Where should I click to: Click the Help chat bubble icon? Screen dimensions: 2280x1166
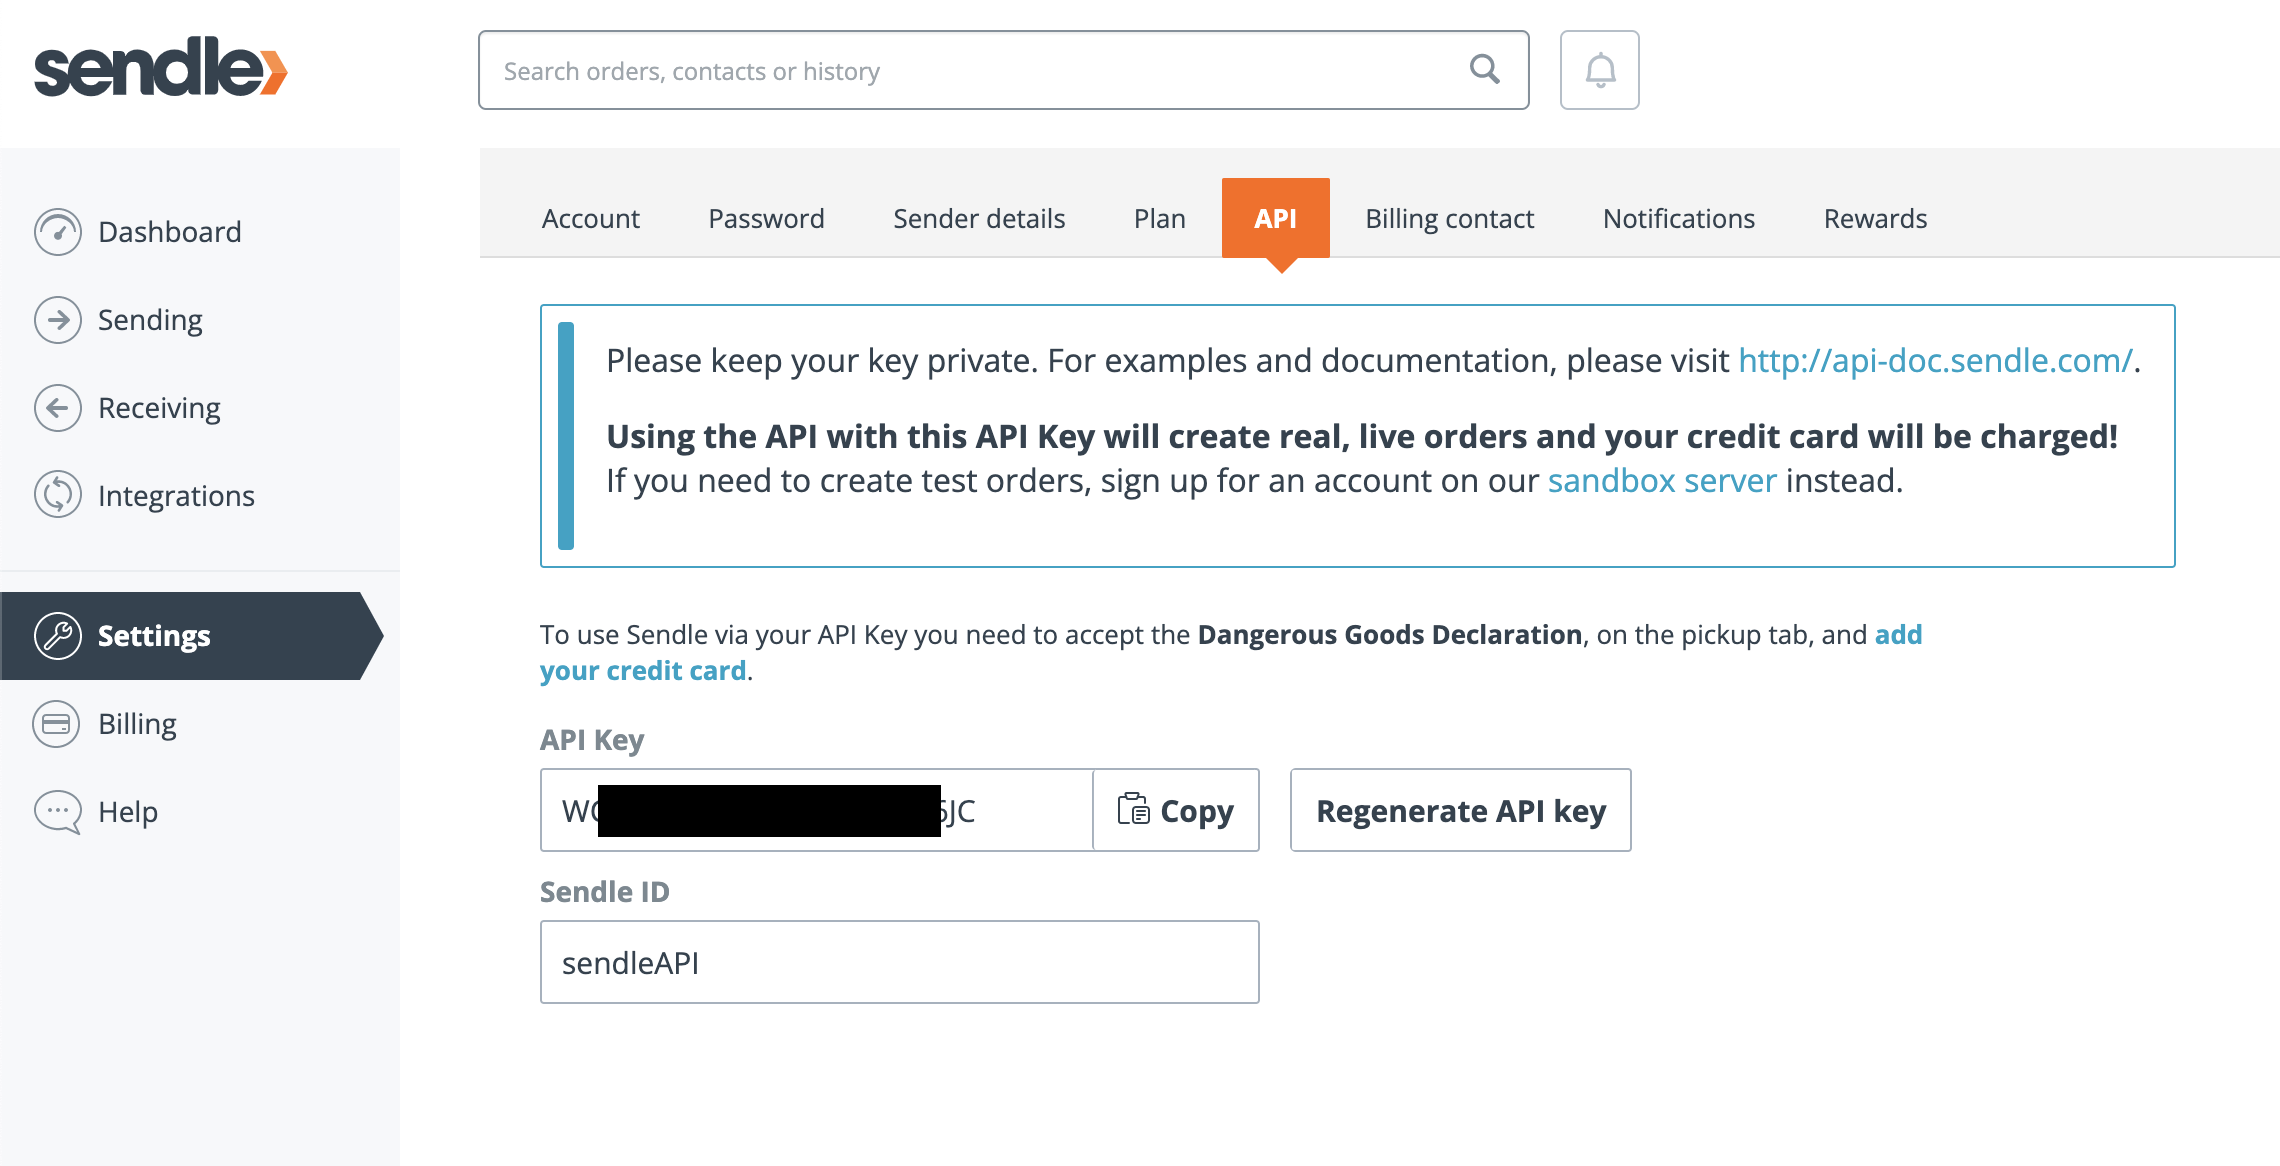57,812
